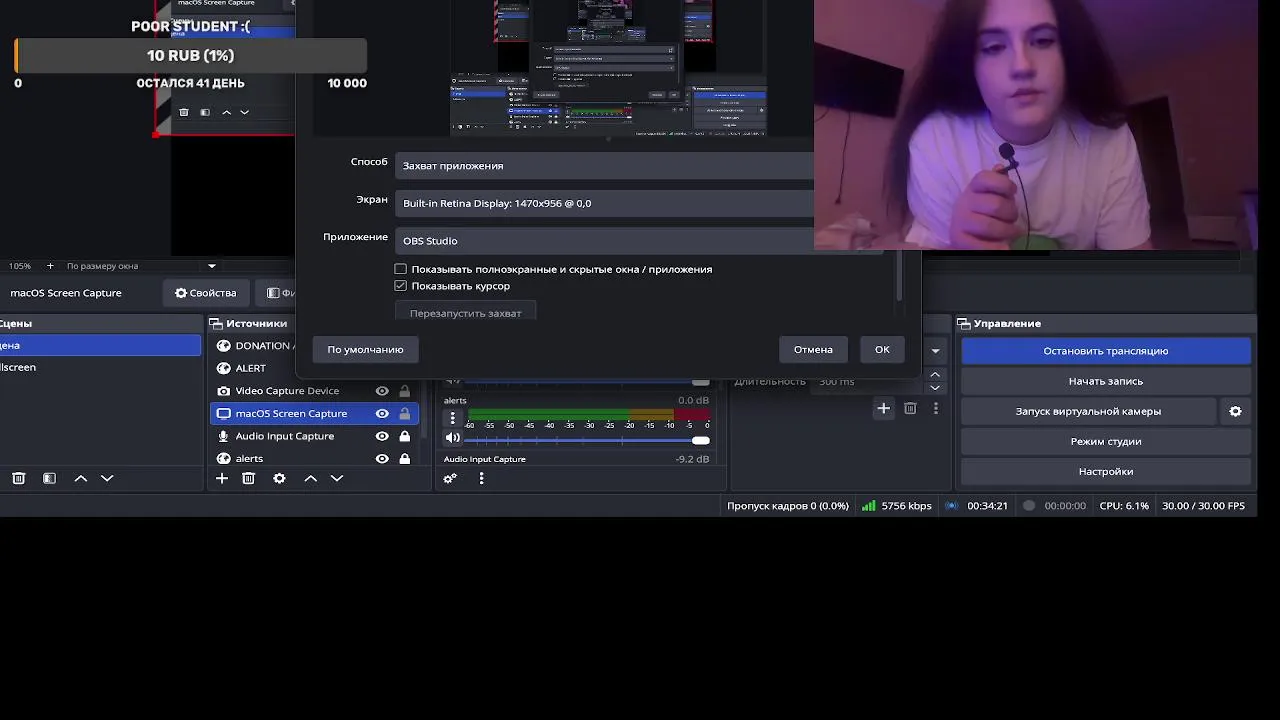Click Начать запись to start recording
1280x720 pixels.
click(x=1106, y=381)
